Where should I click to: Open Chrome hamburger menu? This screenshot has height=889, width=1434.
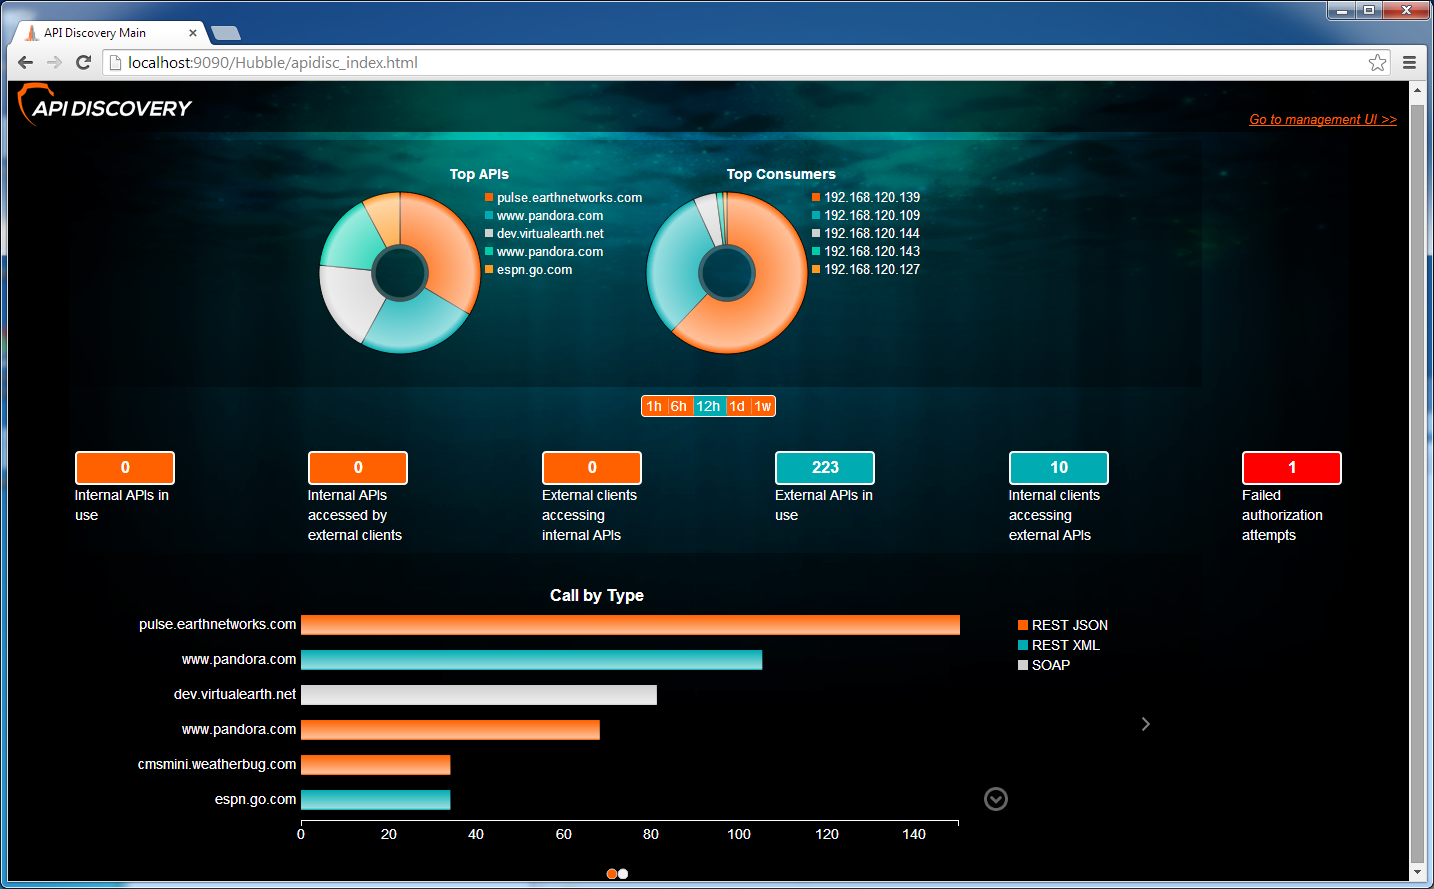1409,62
